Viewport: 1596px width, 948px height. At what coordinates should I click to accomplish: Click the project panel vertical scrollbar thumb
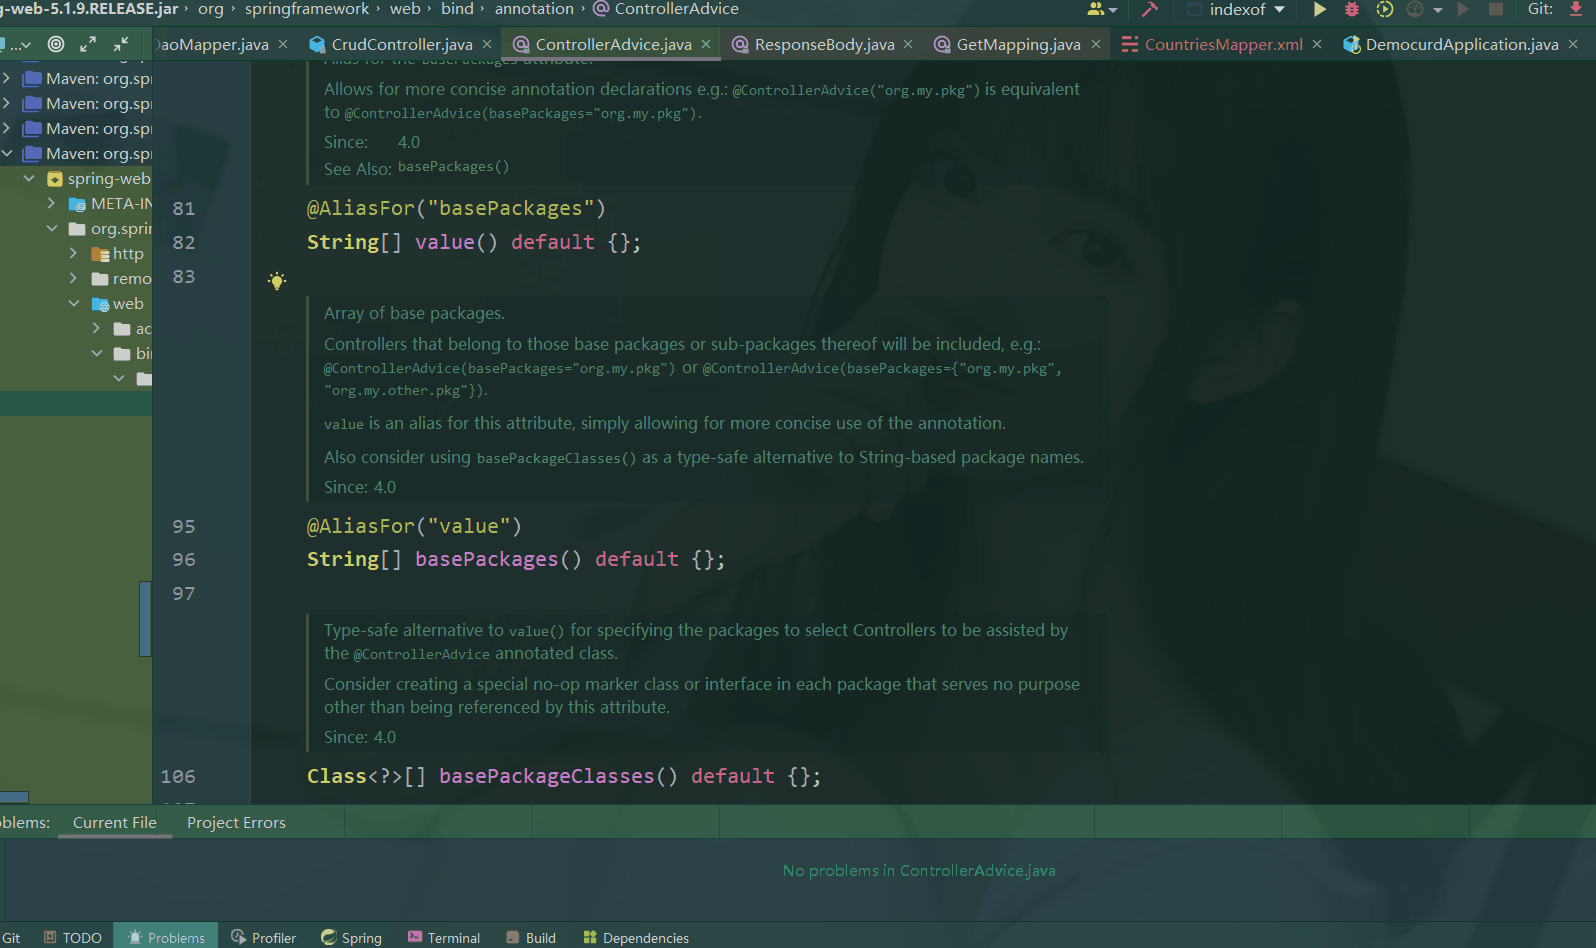coord(145,618)
